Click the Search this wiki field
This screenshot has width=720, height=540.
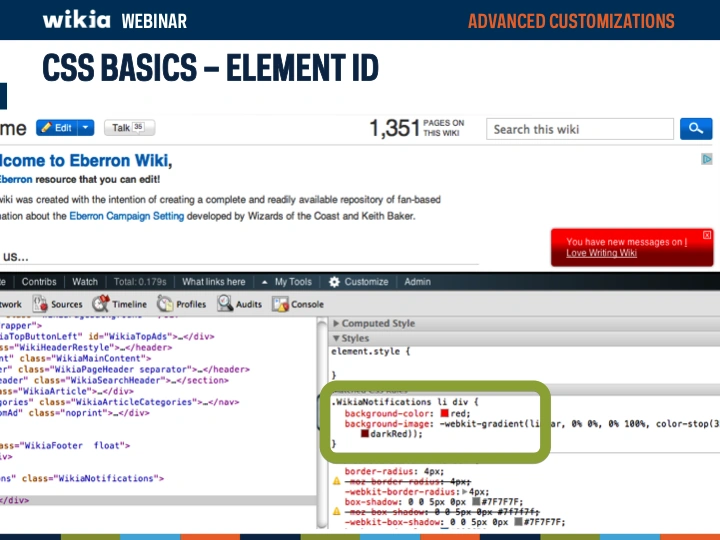(x=580, y=129)
